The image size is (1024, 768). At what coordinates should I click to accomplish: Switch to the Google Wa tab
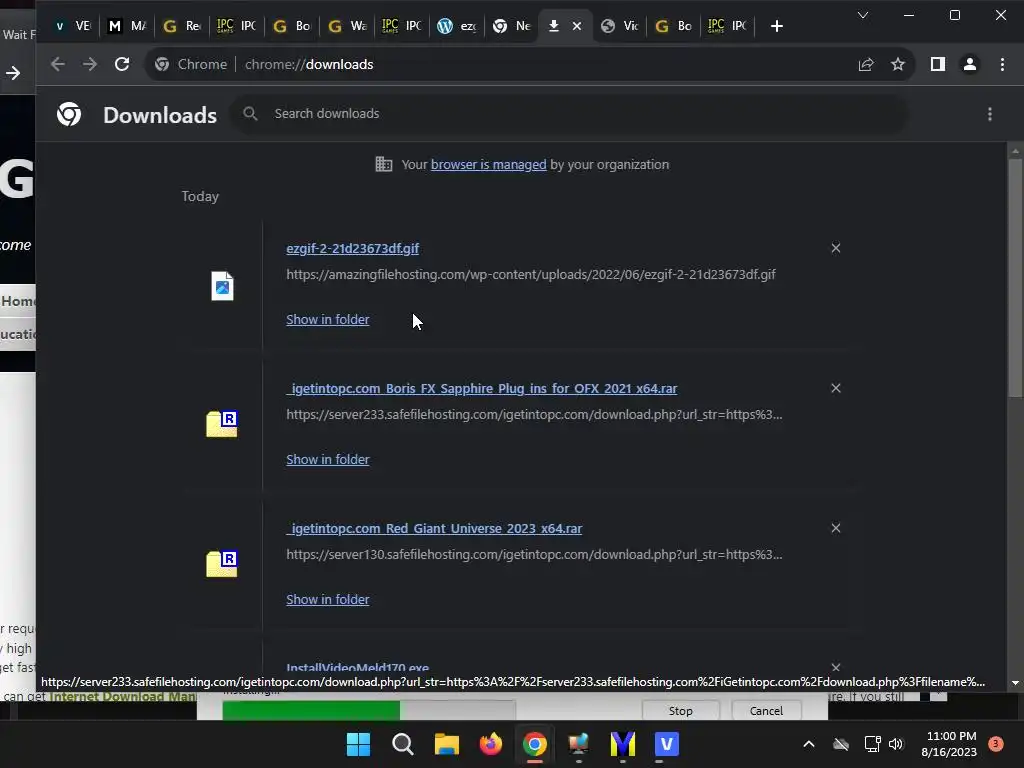coord(347,26)
